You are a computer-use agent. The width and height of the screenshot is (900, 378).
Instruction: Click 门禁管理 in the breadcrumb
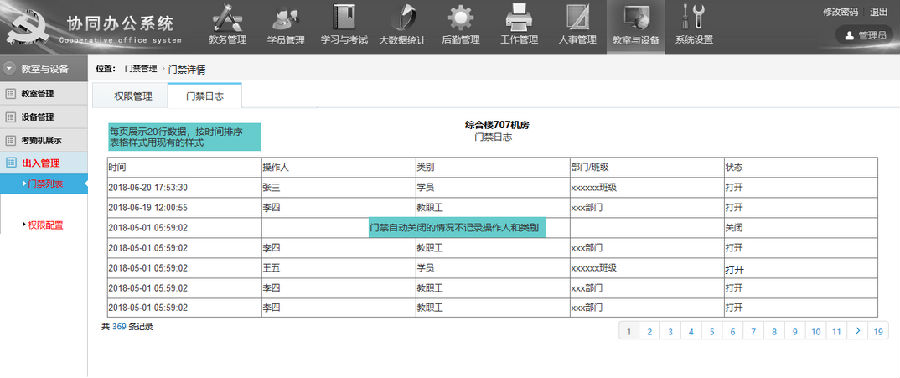(141, 69)
